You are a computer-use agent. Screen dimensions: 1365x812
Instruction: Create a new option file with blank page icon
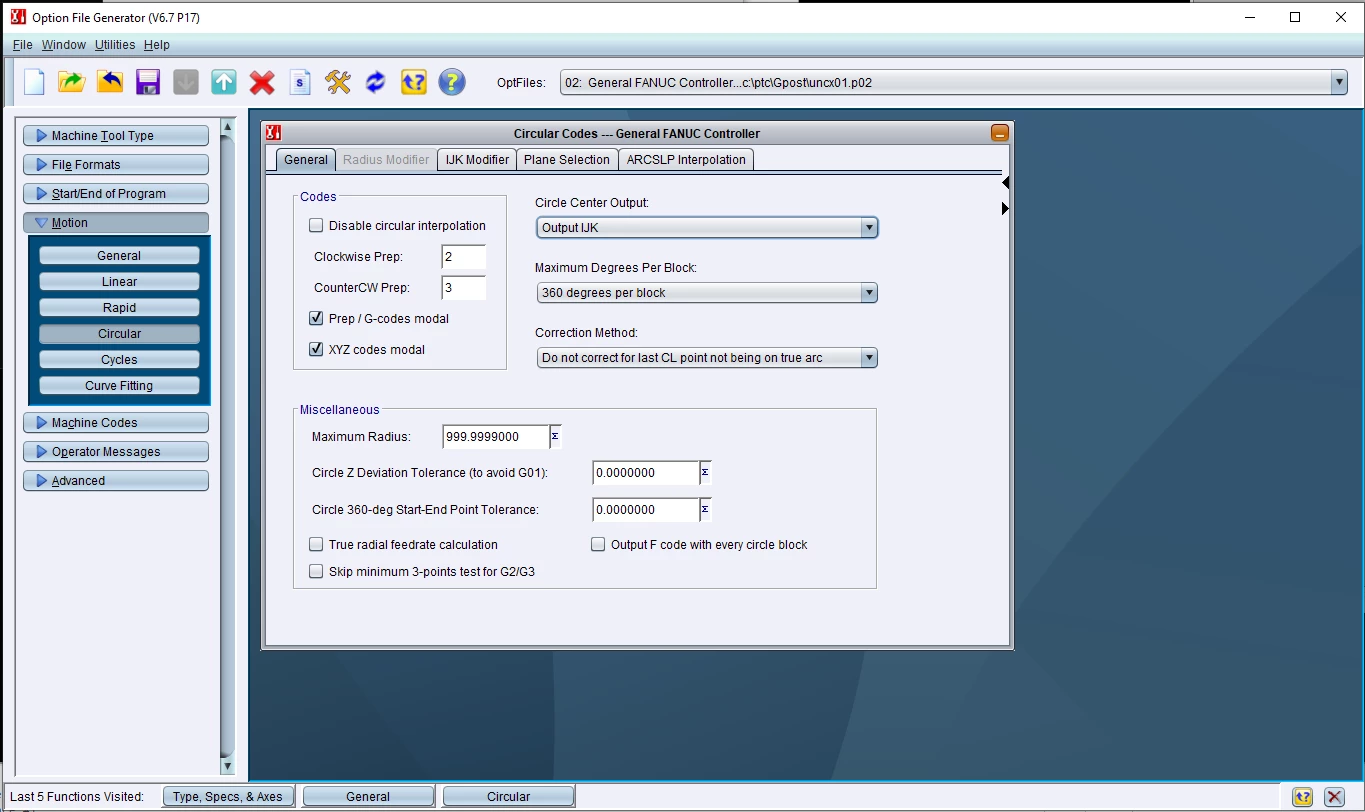coord(34,82)
